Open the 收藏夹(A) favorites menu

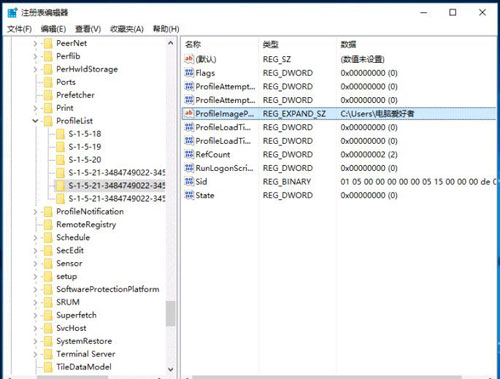pos(127,29)
